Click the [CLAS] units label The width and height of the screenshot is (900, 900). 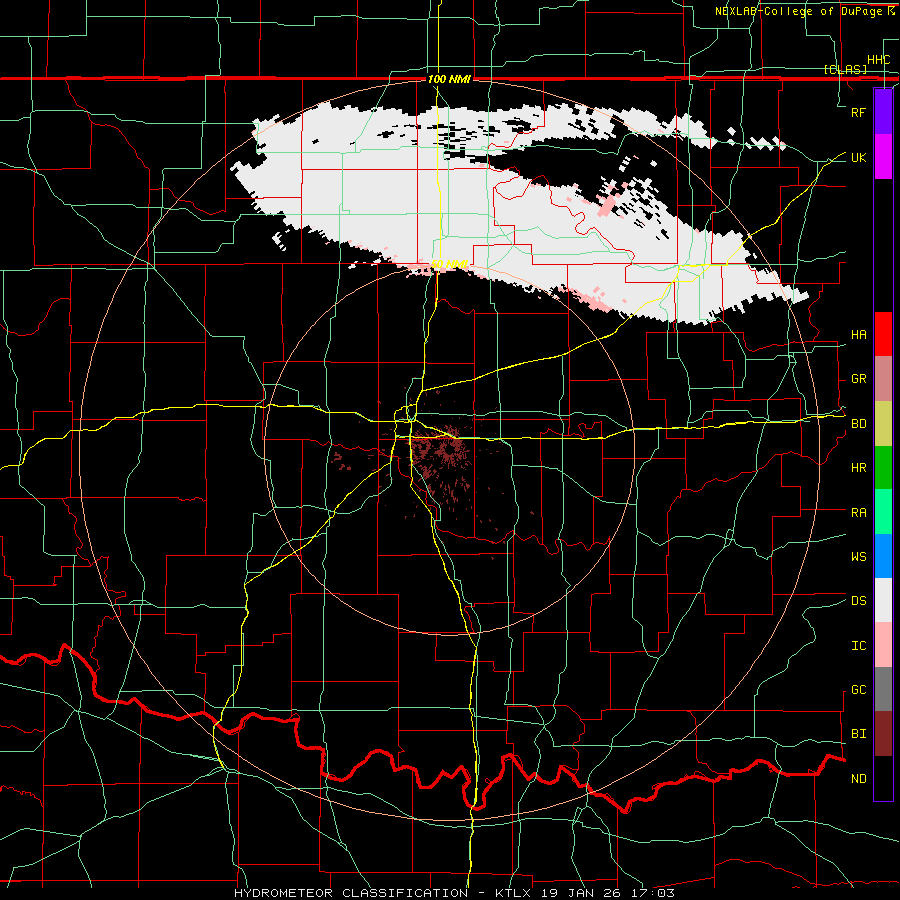tap(845, 70)
